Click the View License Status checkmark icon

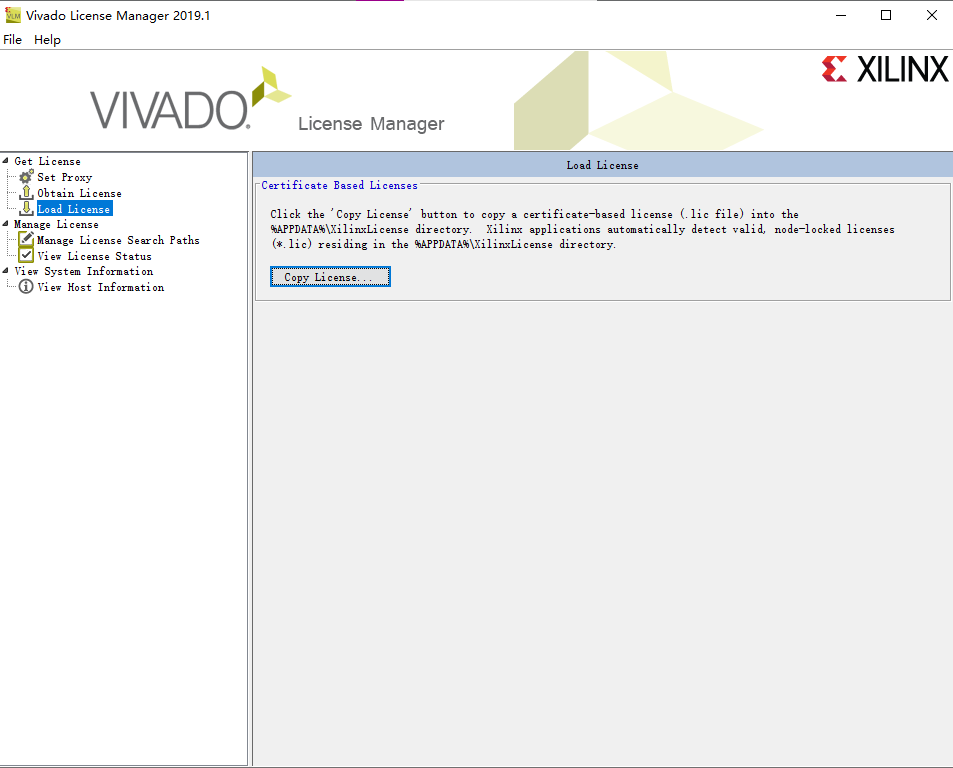tap(26, 255)
